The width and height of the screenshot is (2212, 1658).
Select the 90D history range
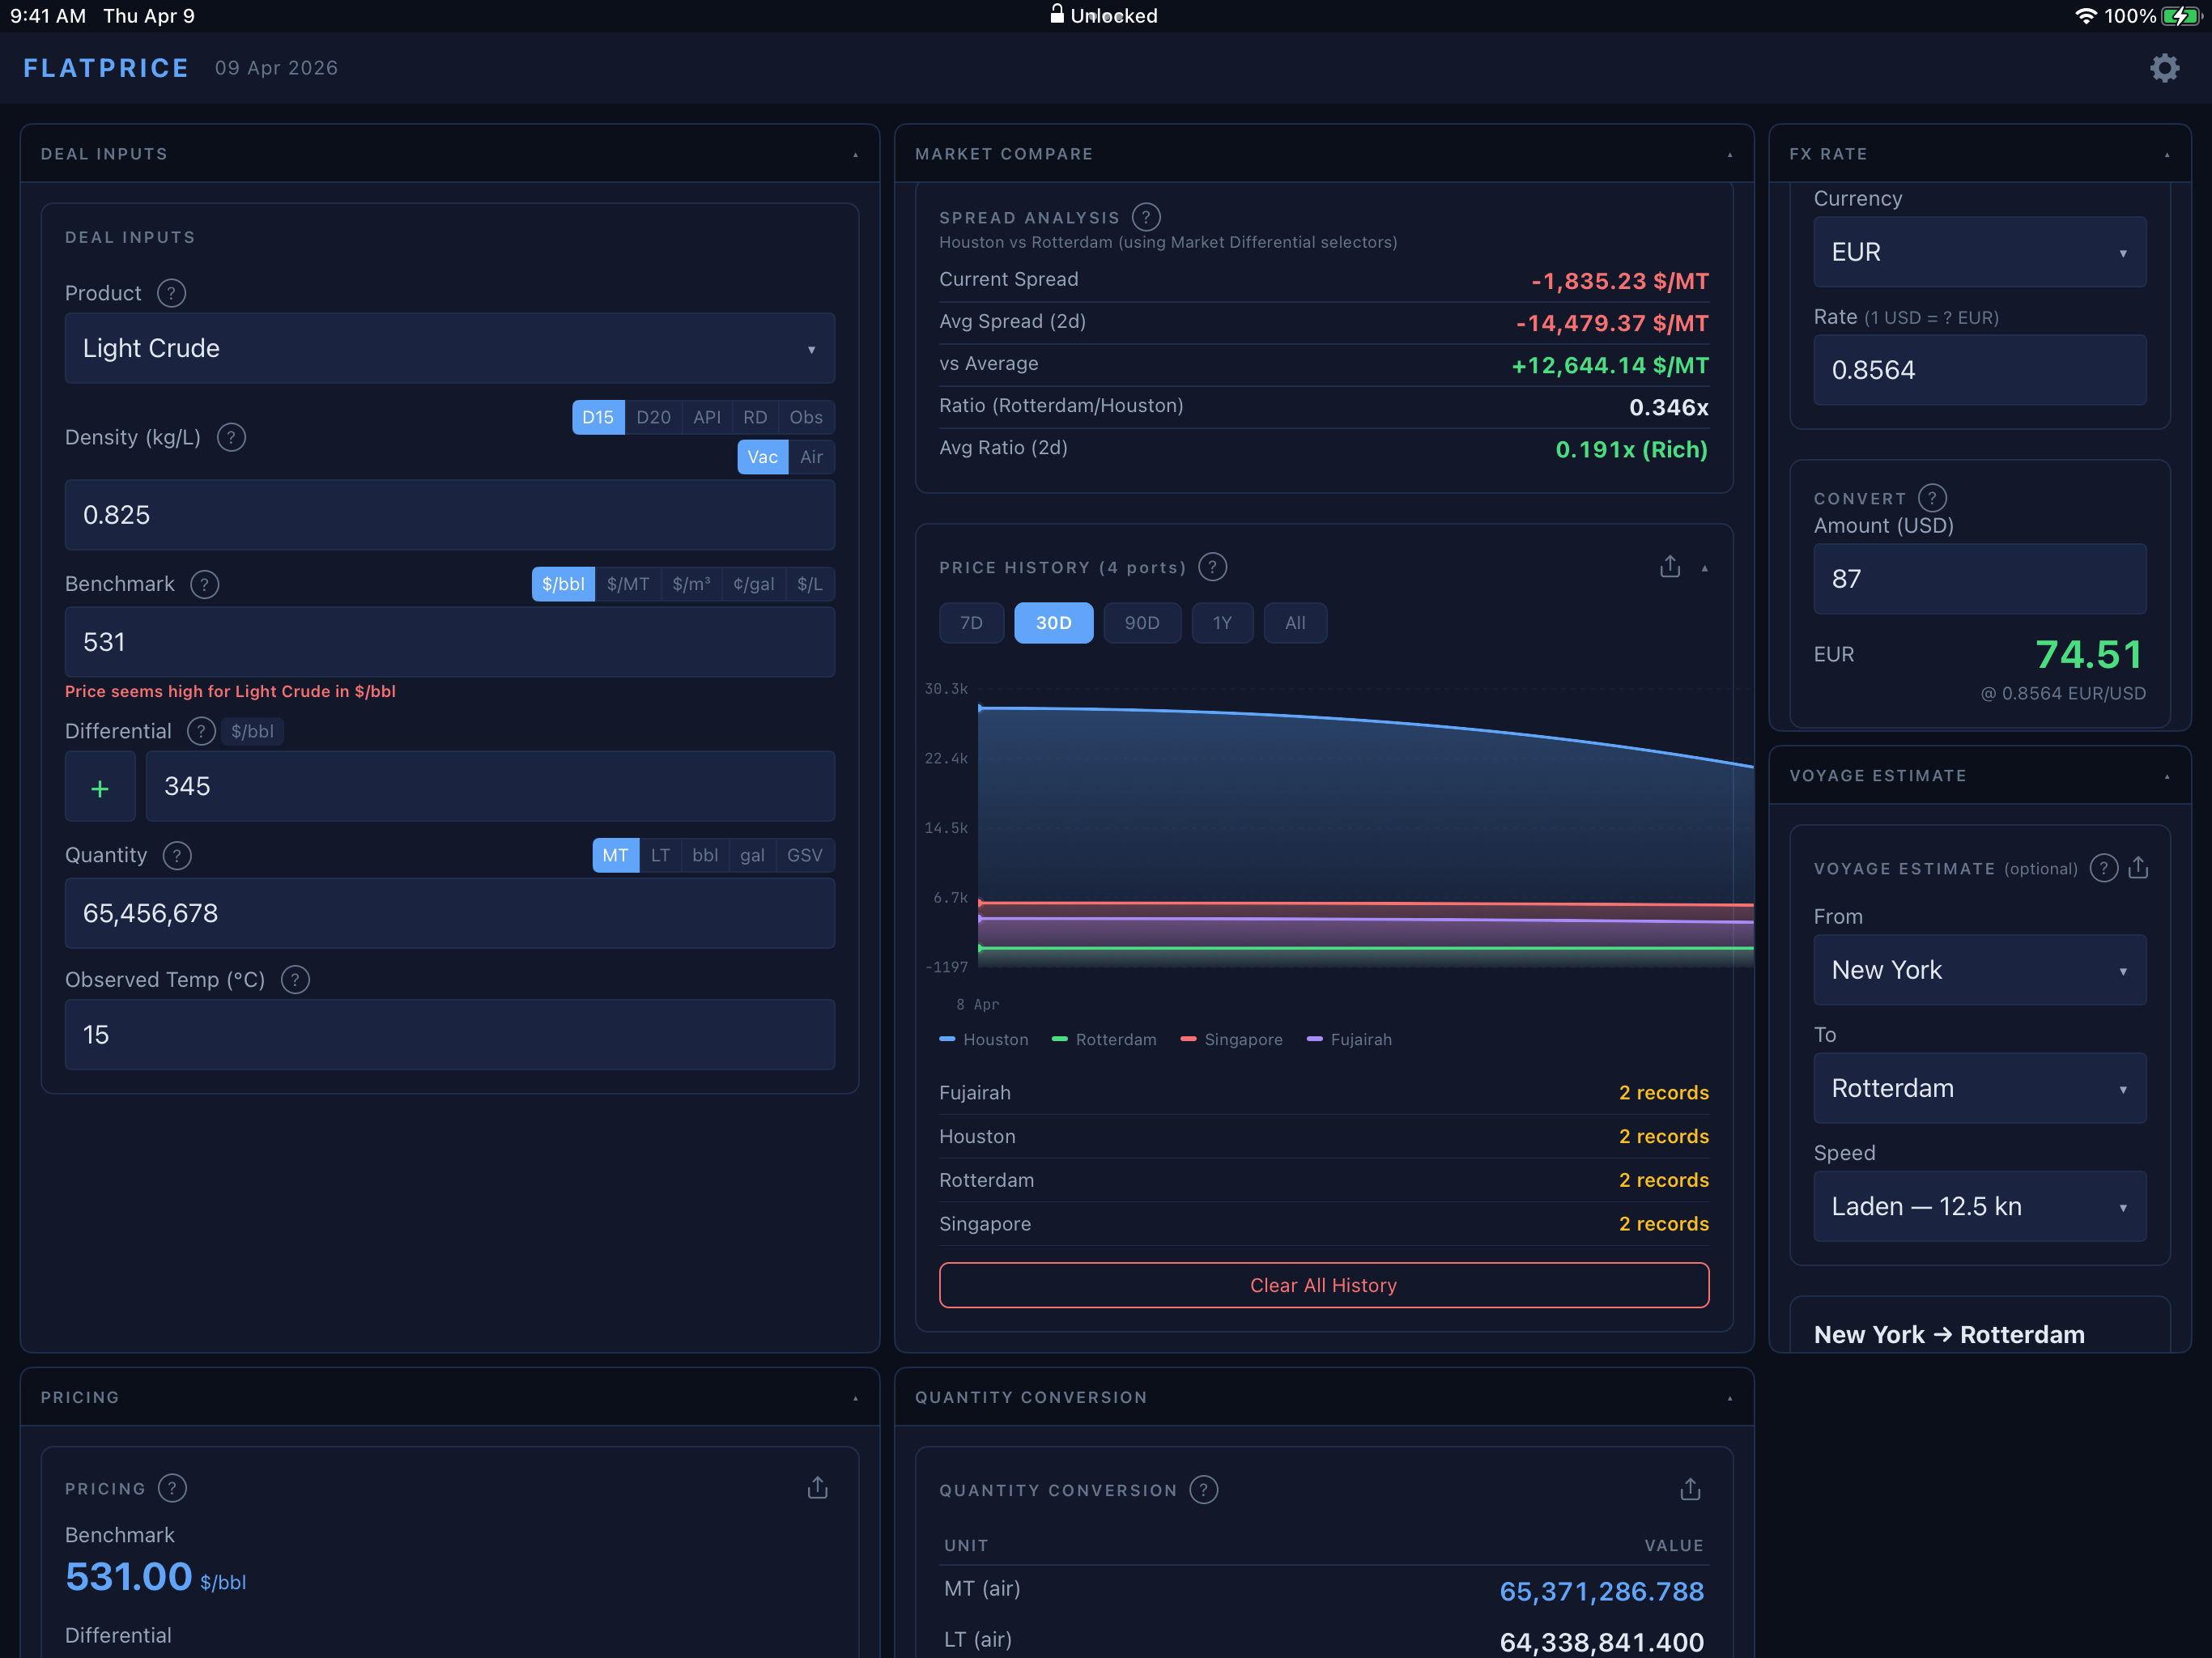(x=1141, y=623)
